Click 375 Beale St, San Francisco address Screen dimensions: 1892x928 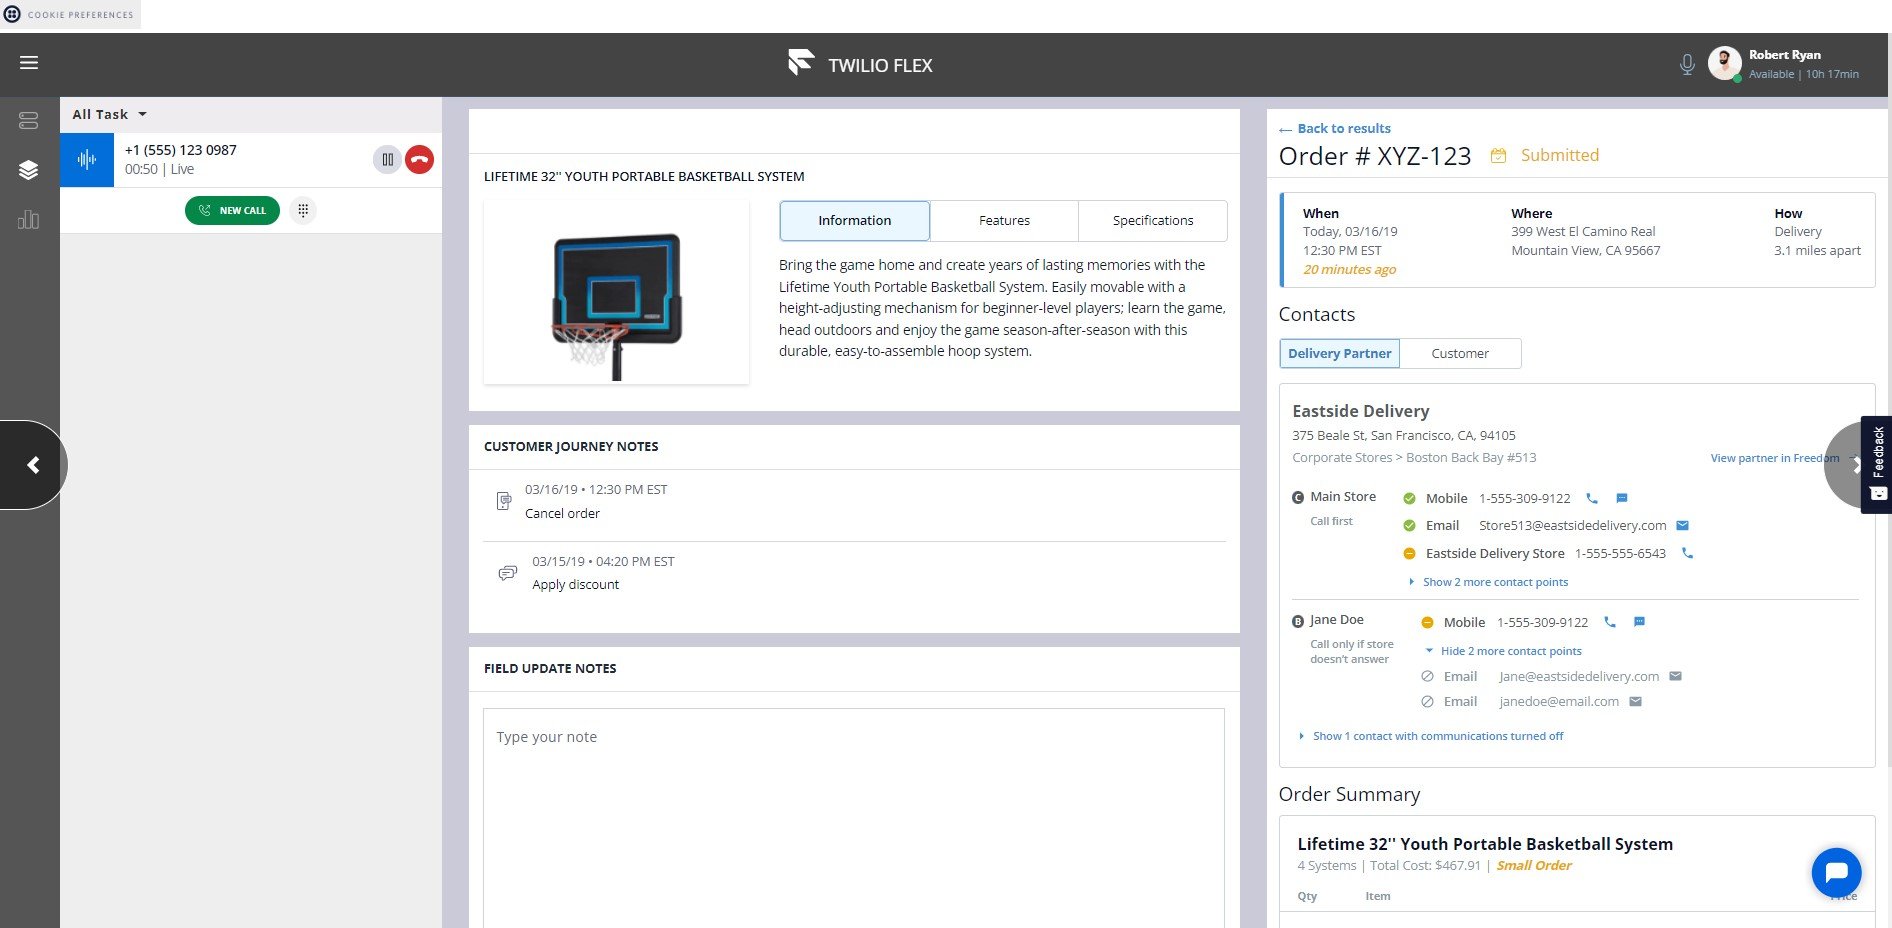click(x=1404, y=436)
